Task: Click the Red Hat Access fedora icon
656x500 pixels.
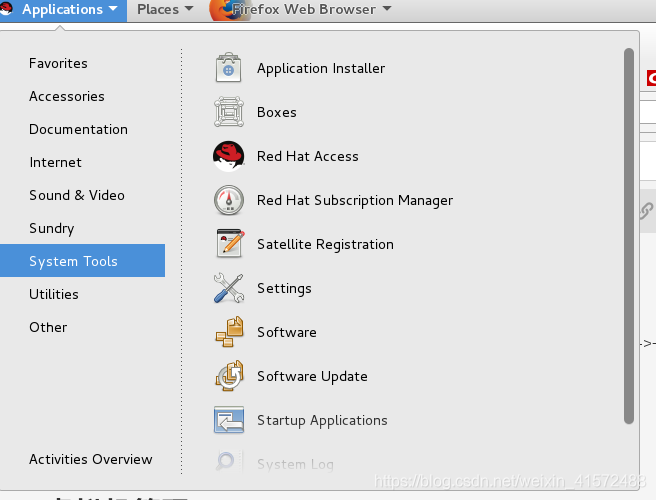Action: (228, 156)
